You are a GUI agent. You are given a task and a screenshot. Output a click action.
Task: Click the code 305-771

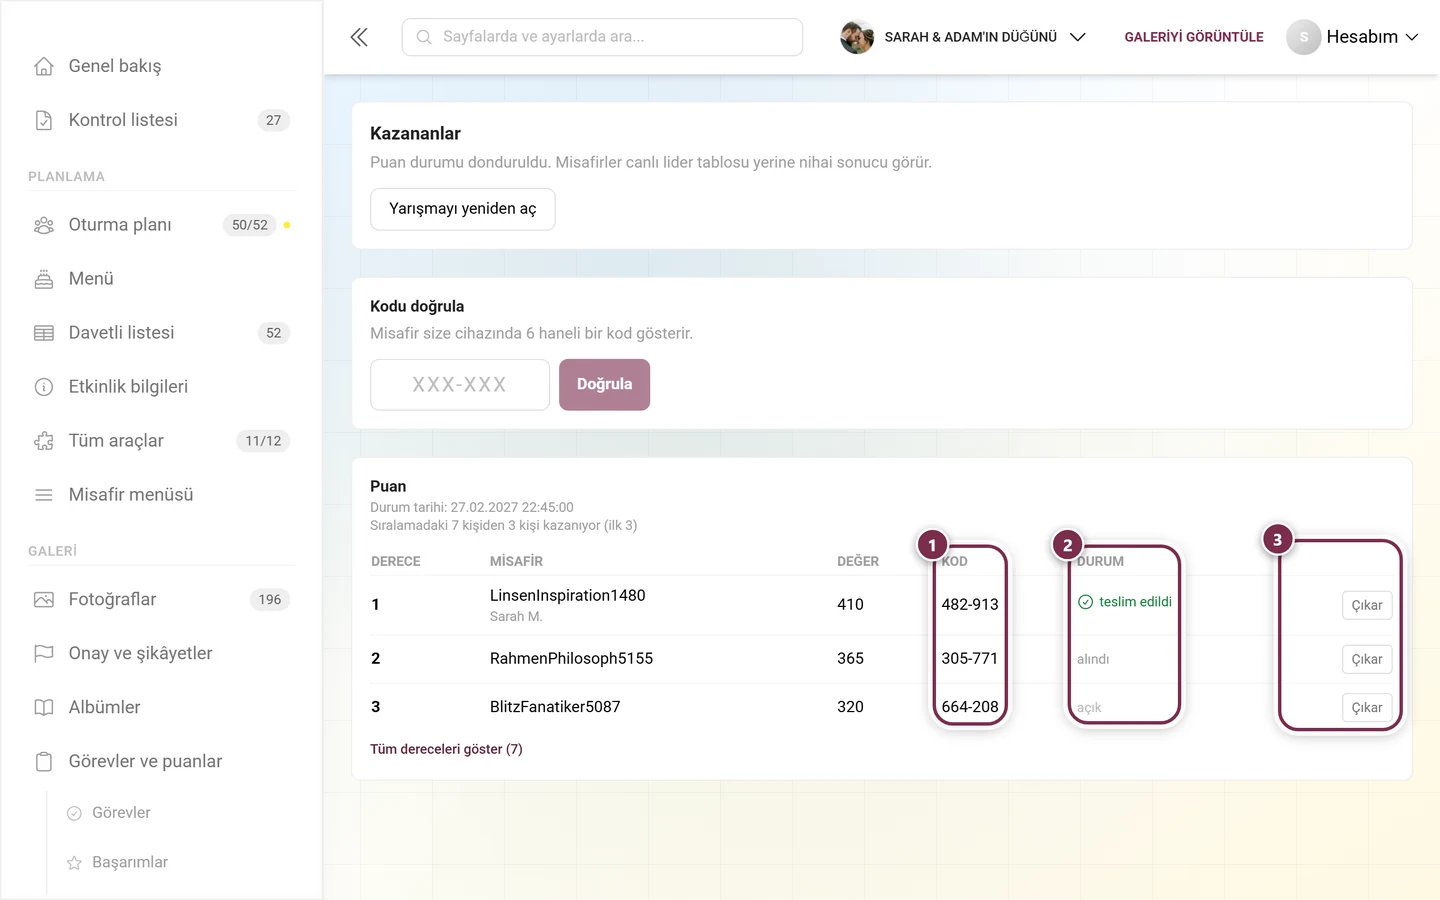click(970, 659)
